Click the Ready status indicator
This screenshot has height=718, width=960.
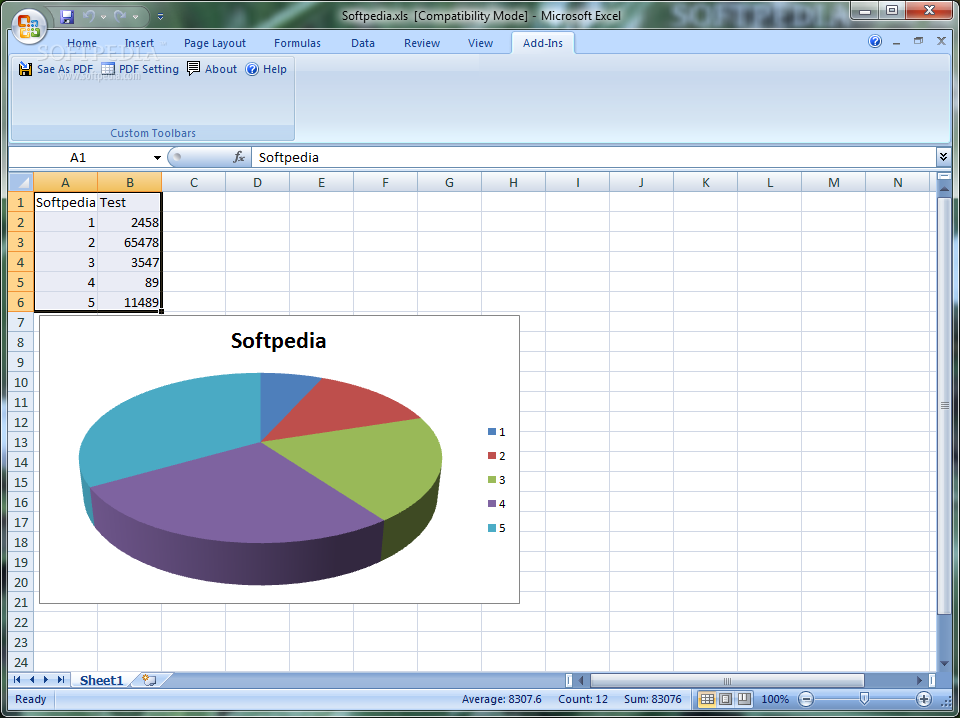[31, 699]
